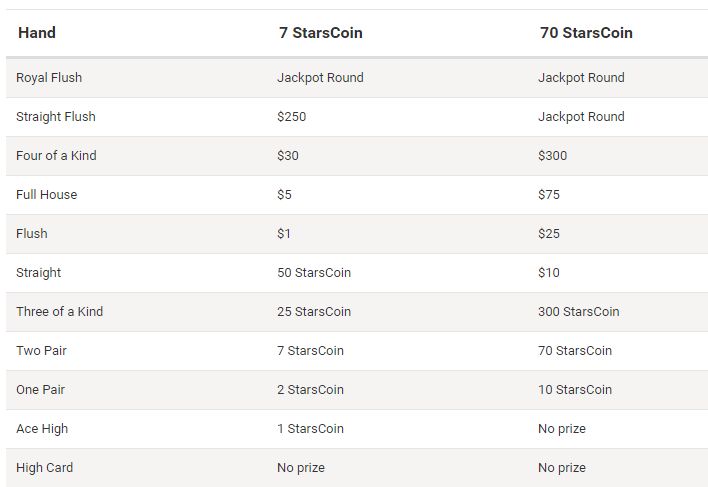Select the $25 Flush prize cell

[549, 234]
